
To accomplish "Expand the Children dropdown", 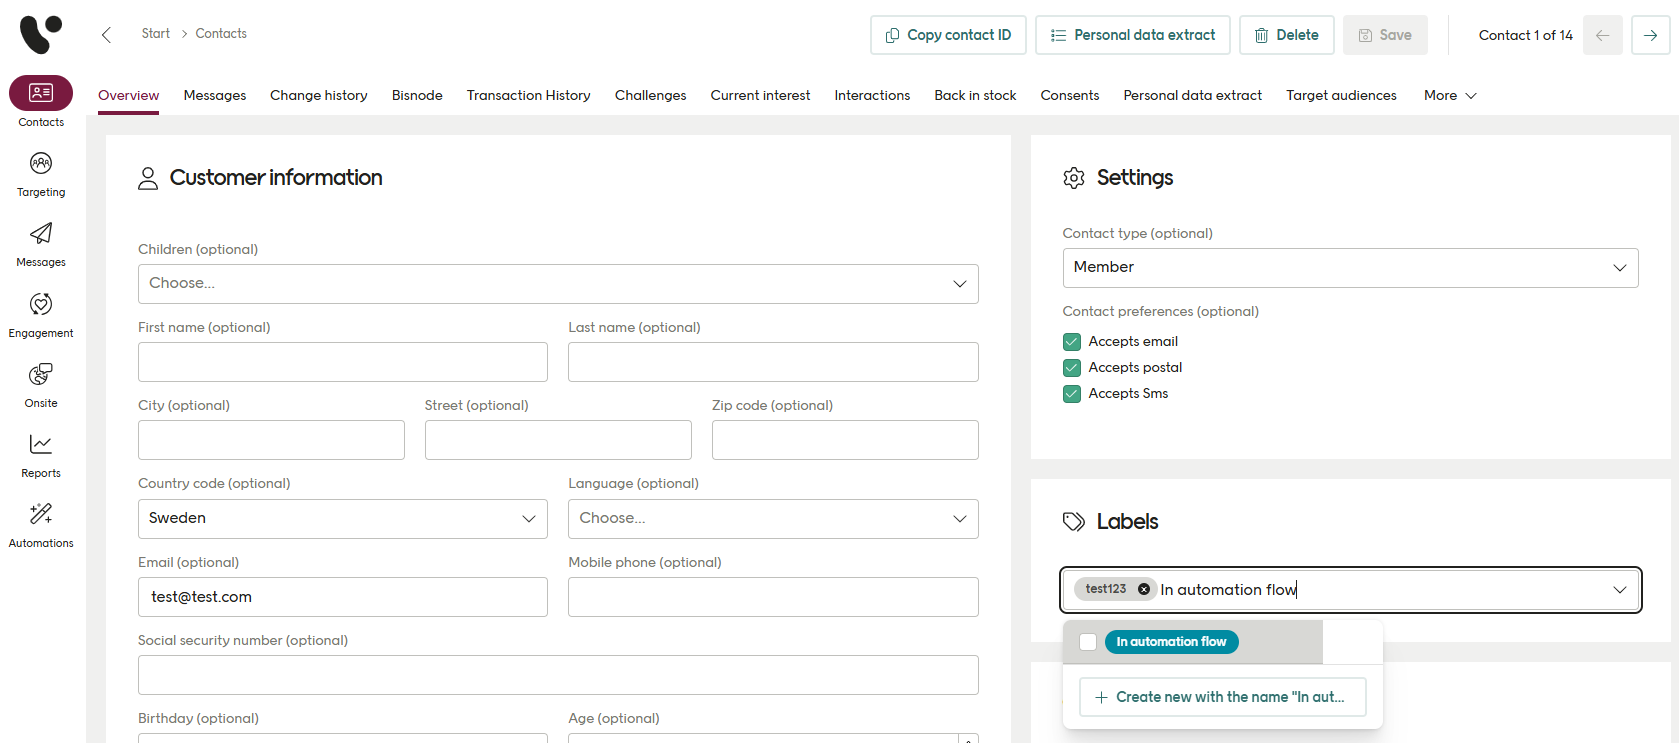I will coord(558,284).
